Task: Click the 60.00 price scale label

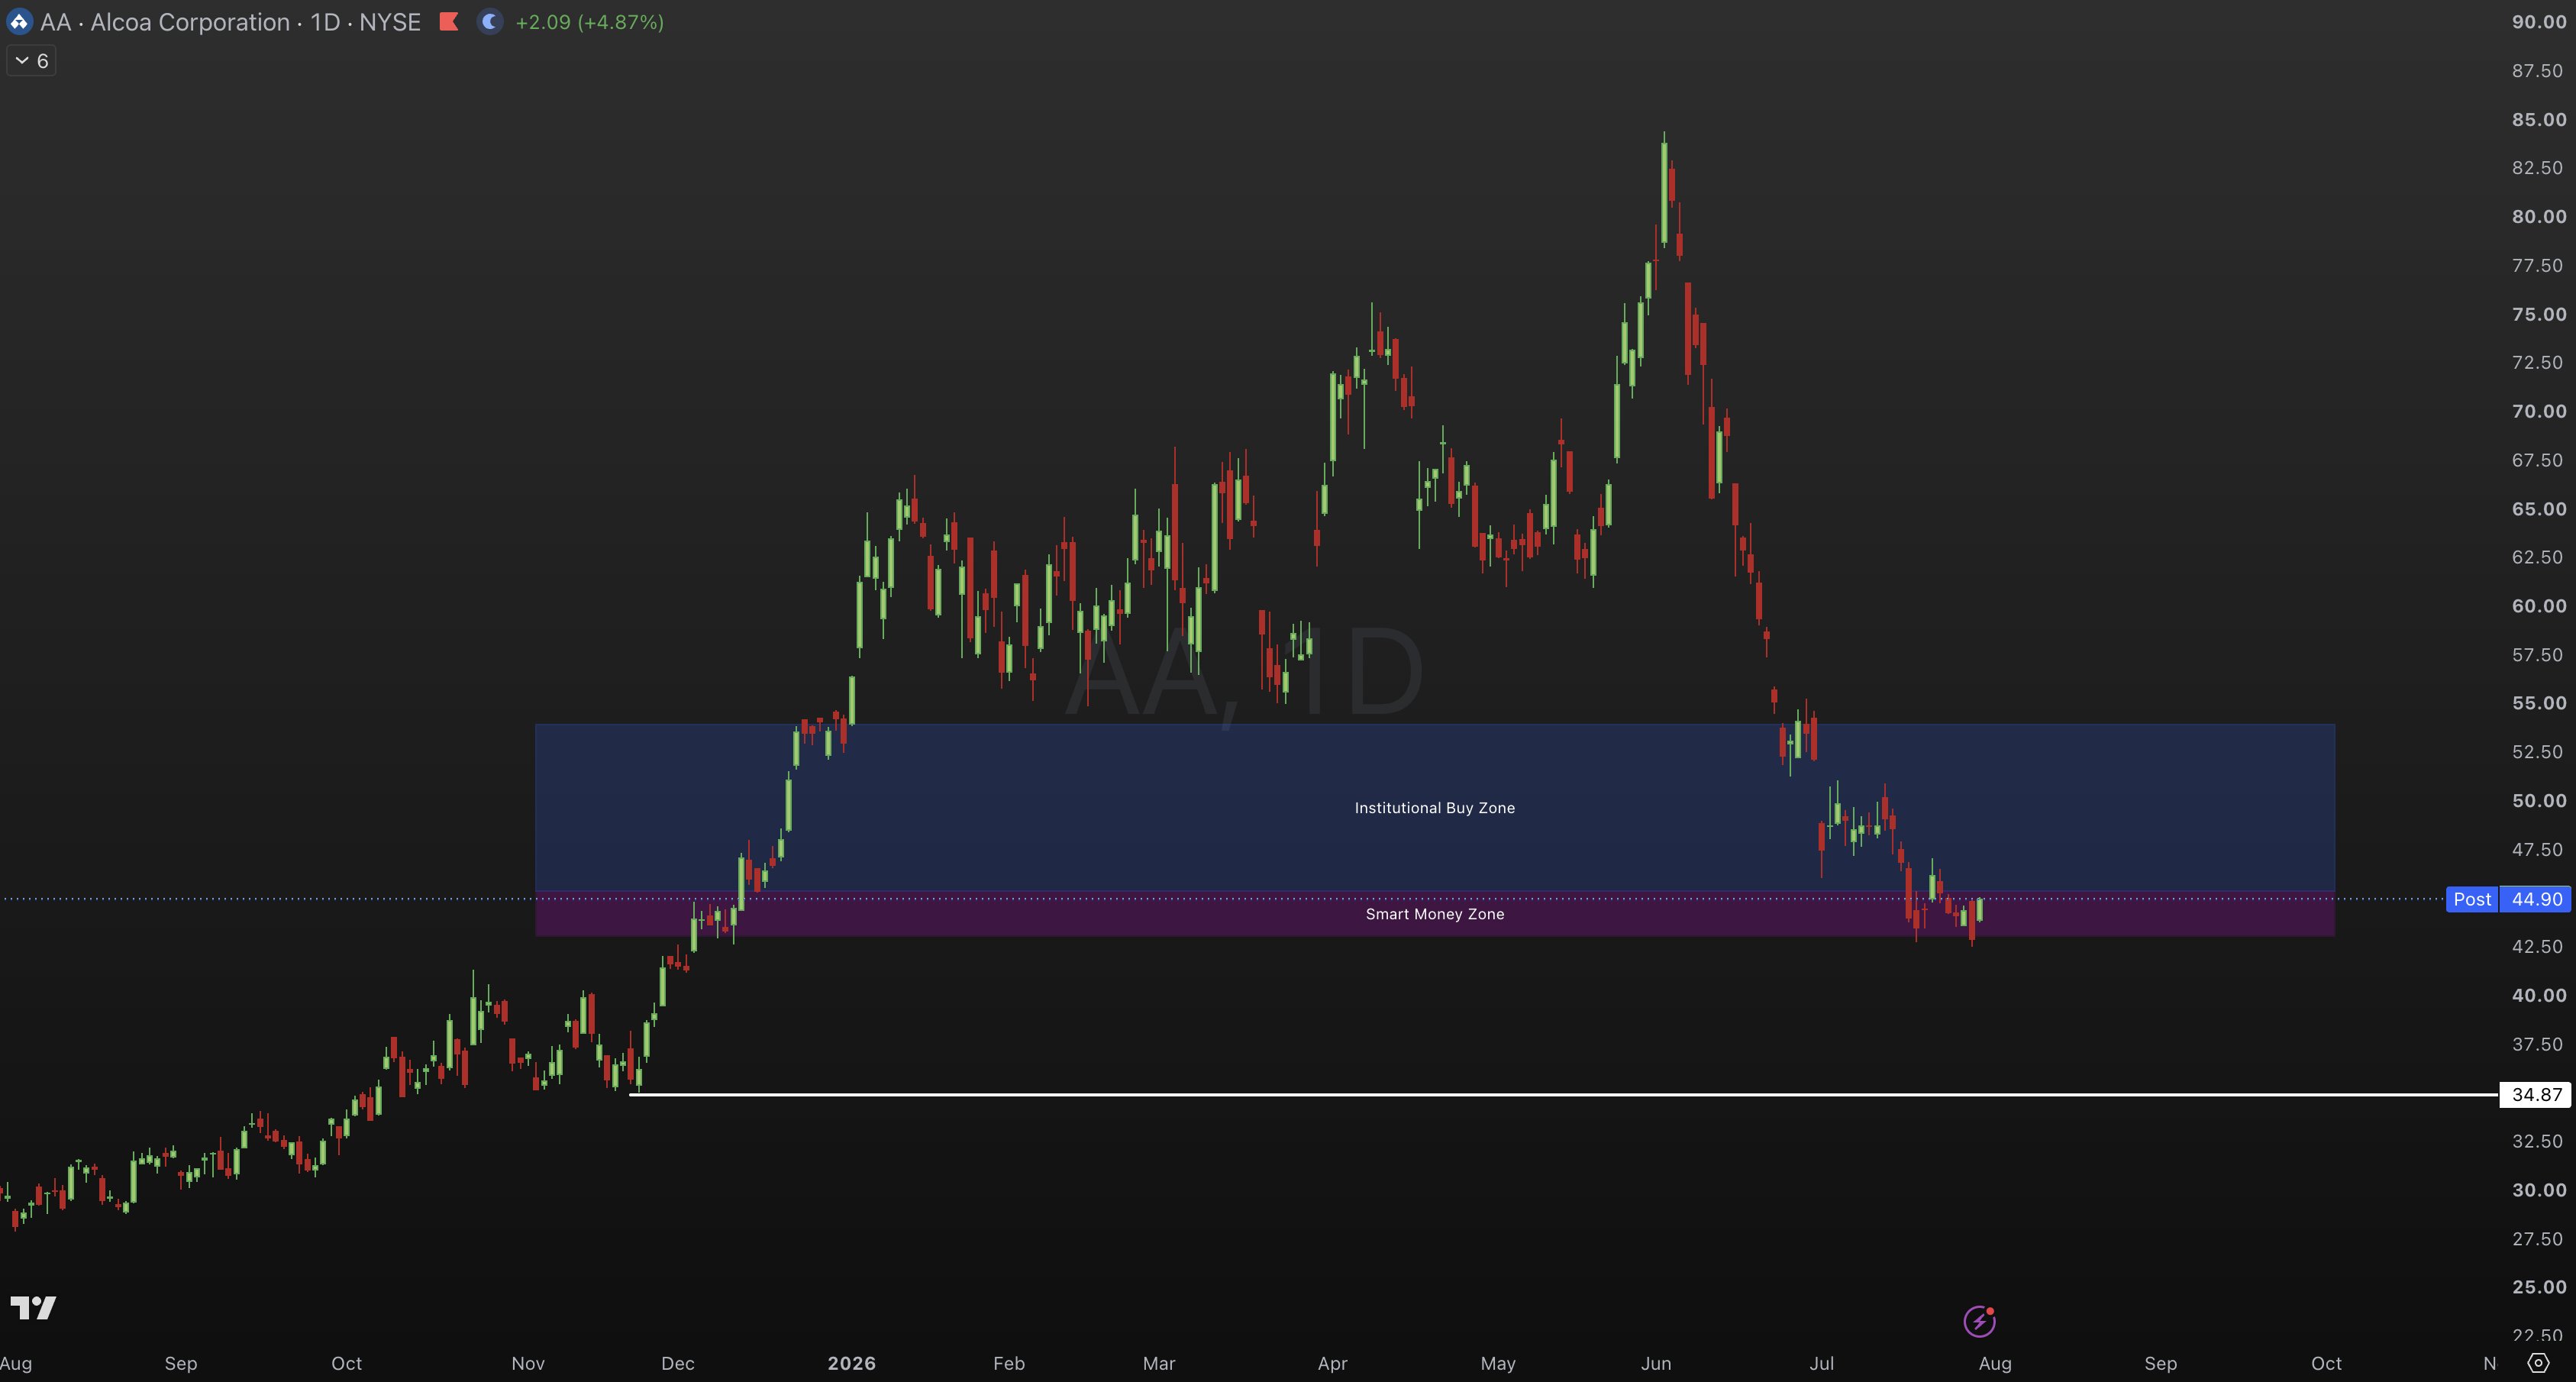Action: pyautogui.click(x=2538, y=606)
